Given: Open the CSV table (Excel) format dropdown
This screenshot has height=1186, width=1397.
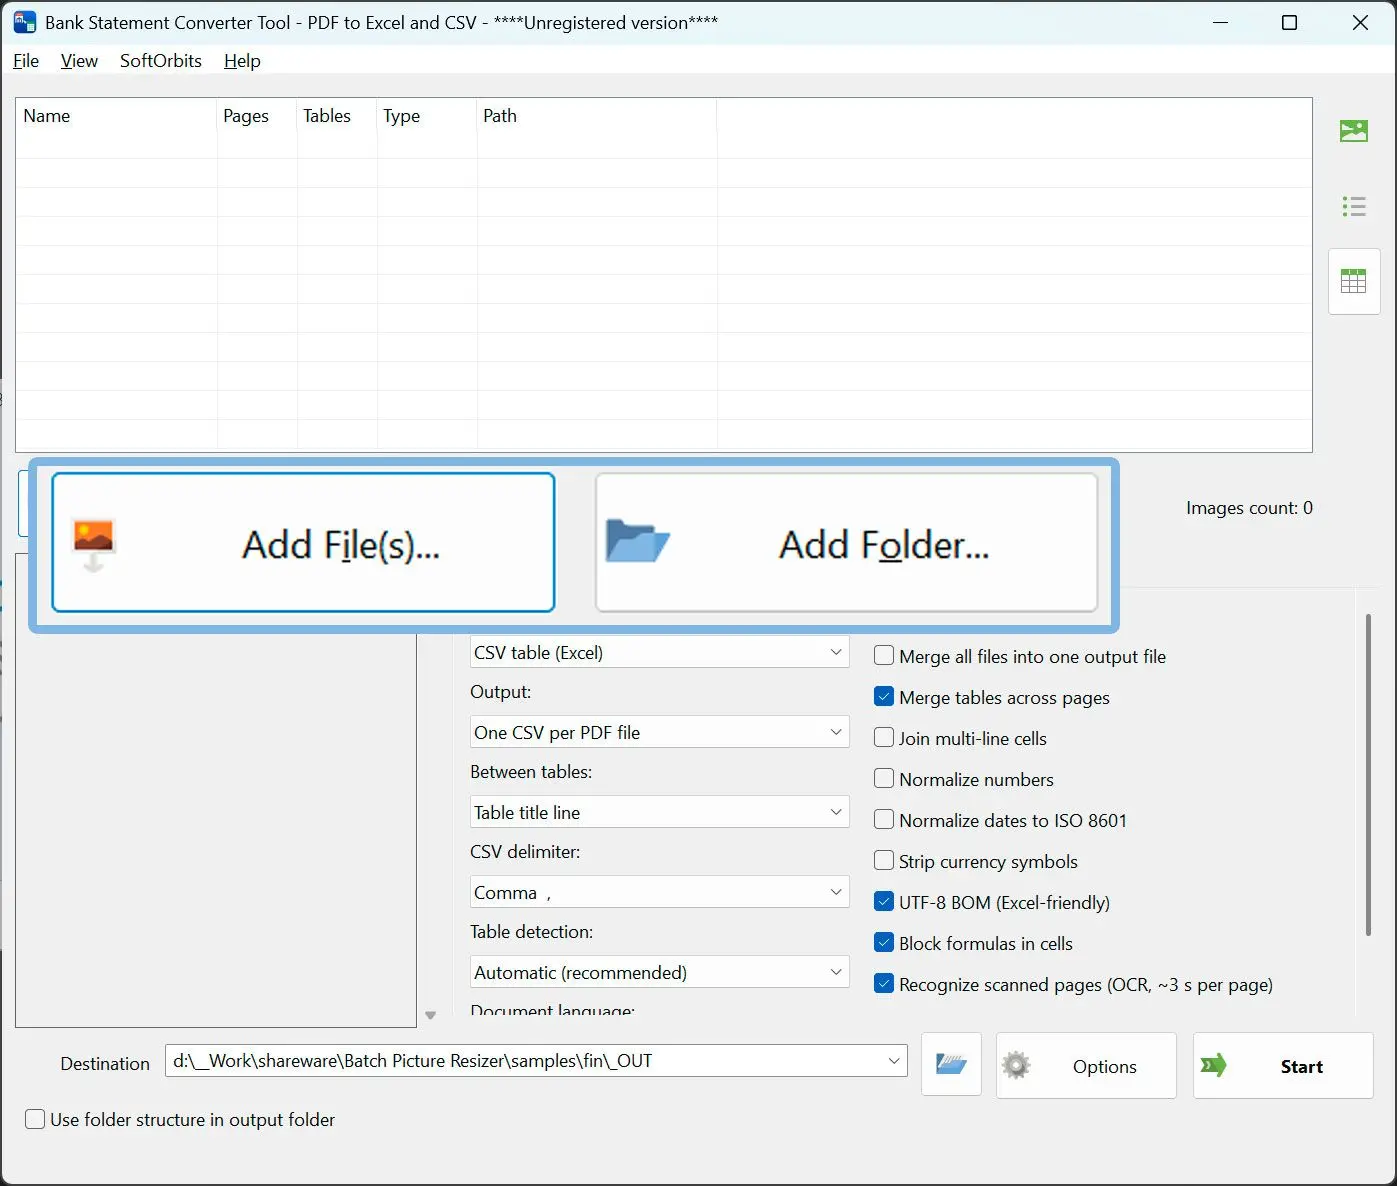Looking at the screenshot, I should pos(660,652).
